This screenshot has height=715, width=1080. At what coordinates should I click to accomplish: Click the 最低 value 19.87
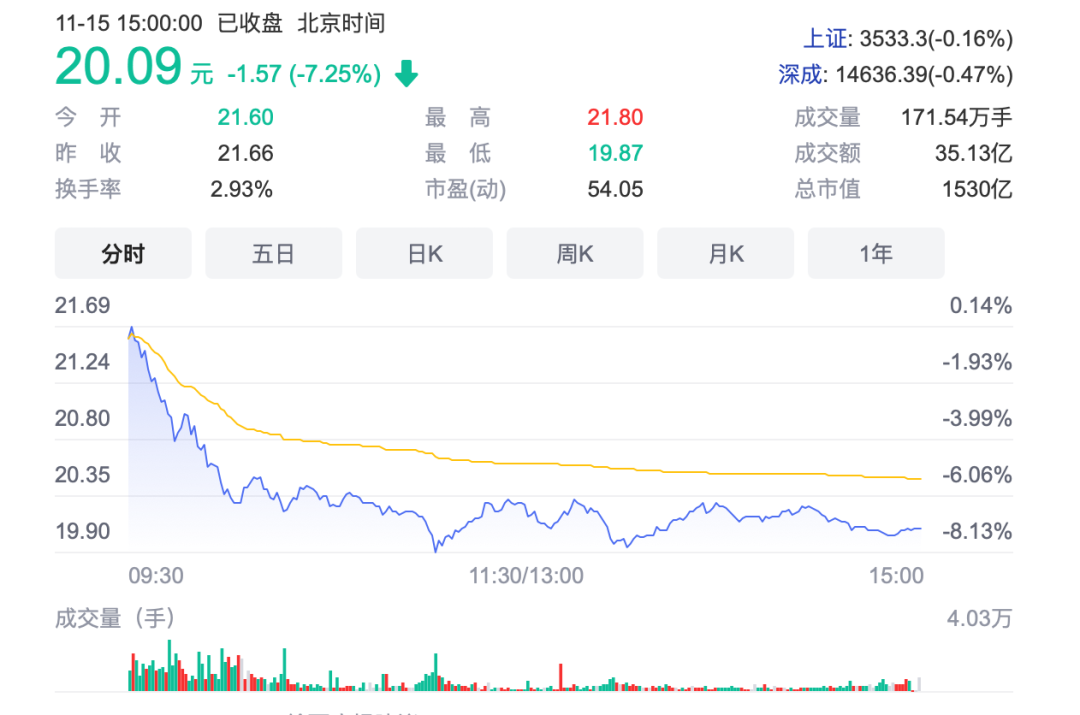coord(615,153)
